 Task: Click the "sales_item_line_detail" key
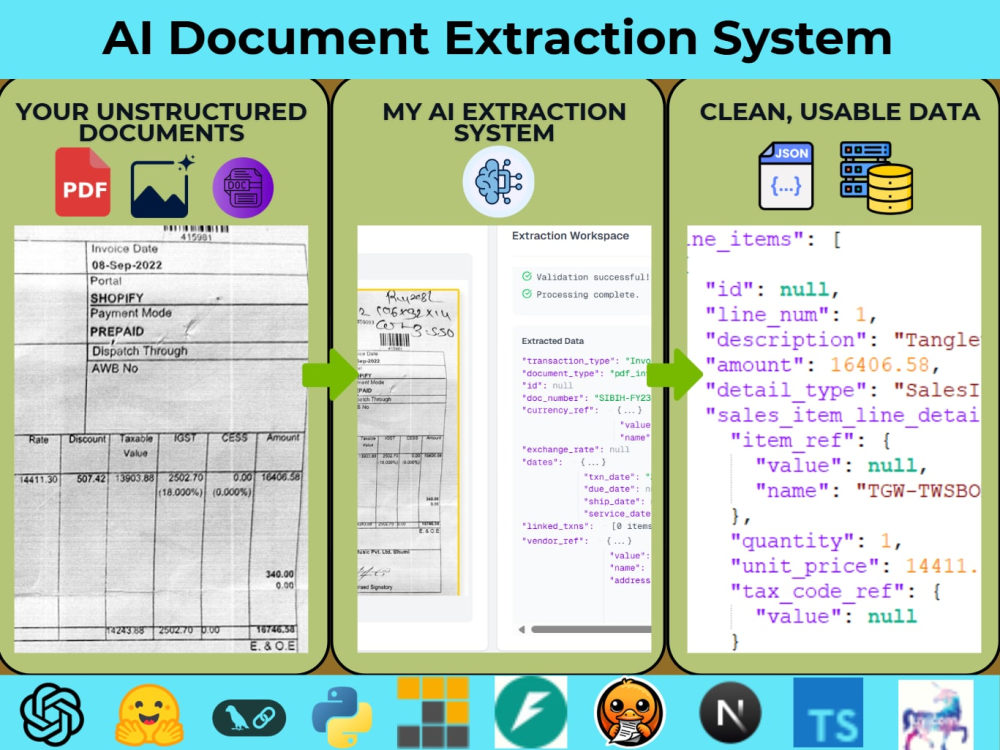point(842,415)
